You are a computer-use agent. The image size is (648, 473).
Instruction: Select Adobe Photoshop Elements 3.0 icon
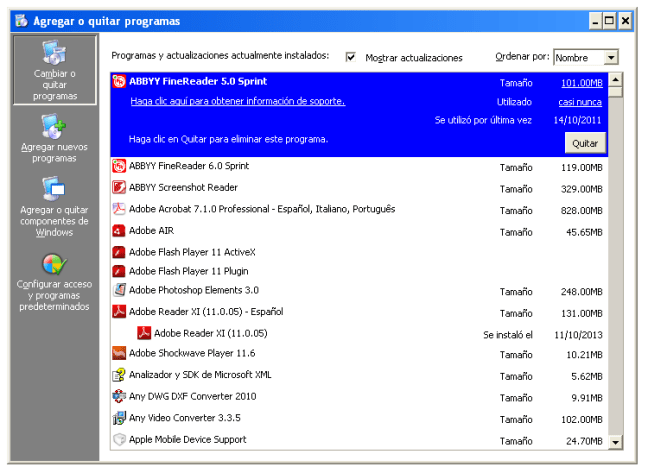119,291
